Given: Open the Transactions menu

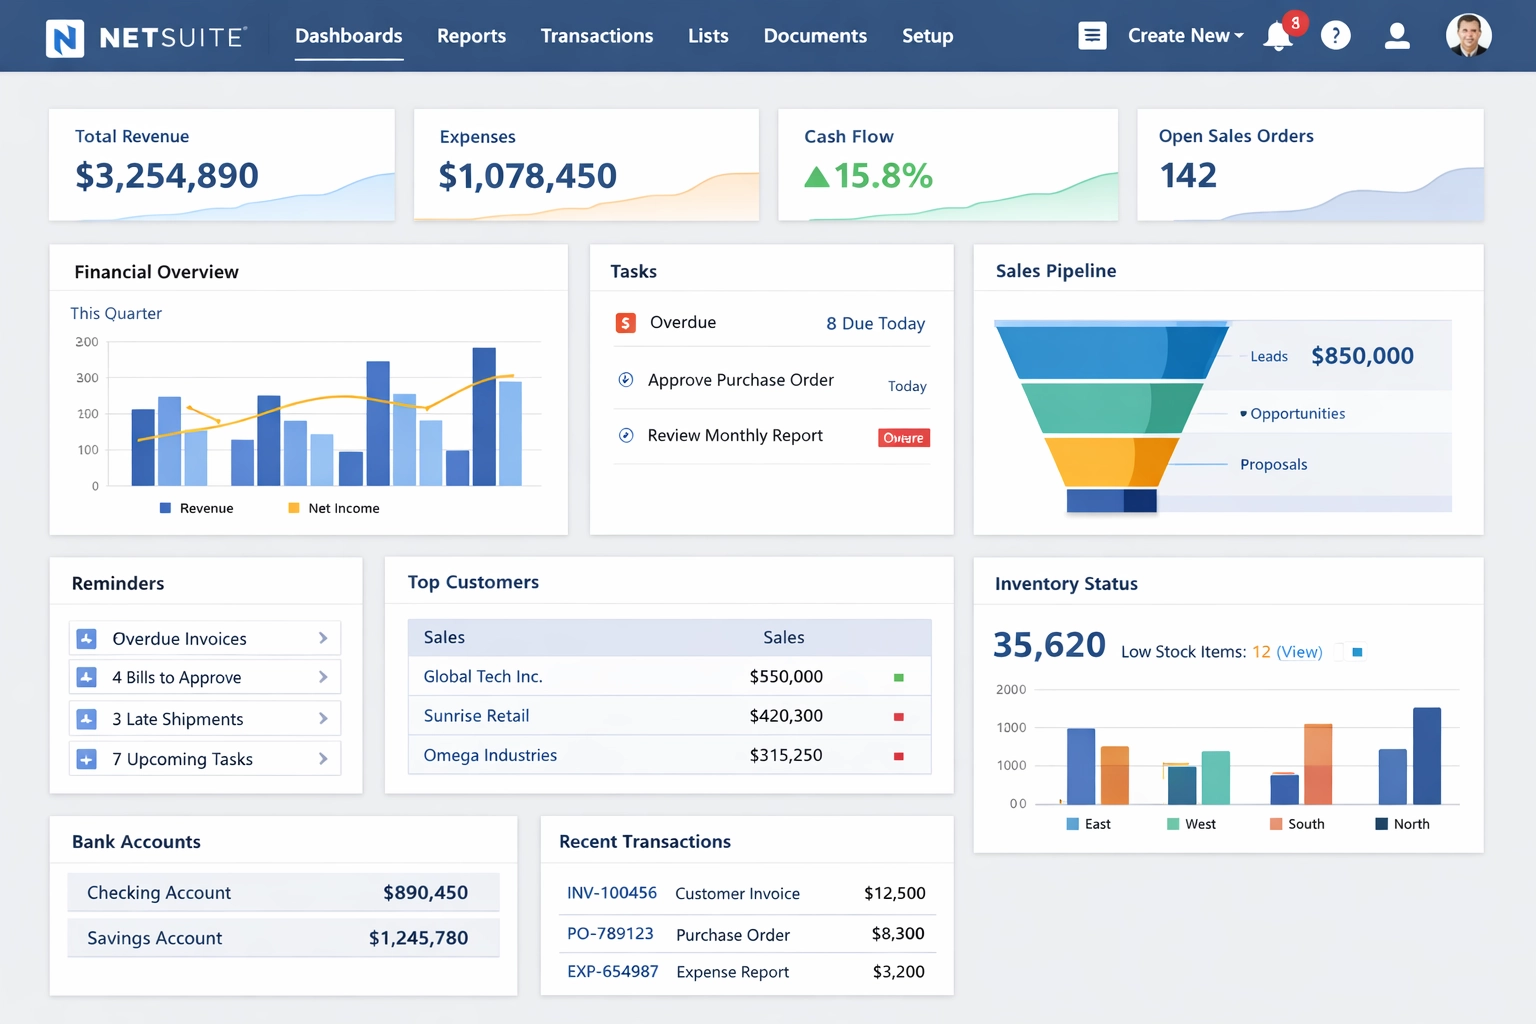Looking at the screenshot, I should tap(596, 36).
